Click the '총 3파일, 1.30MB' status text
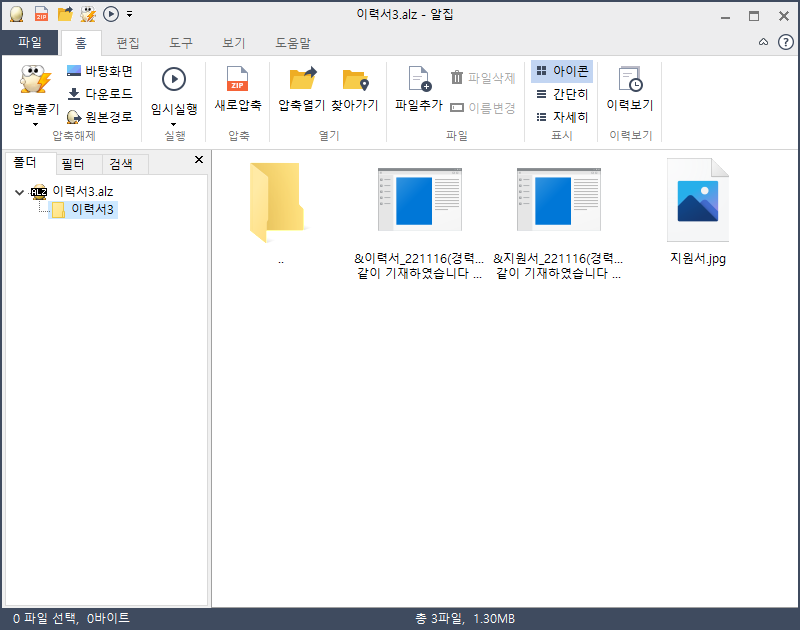 [x=465, y=618]
